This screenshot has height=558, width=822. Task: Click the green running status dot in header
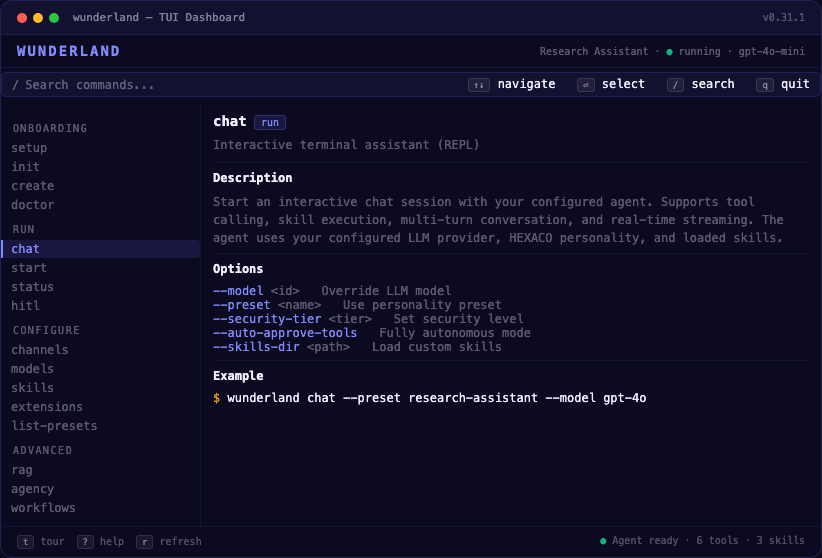(x=669, y=52)
